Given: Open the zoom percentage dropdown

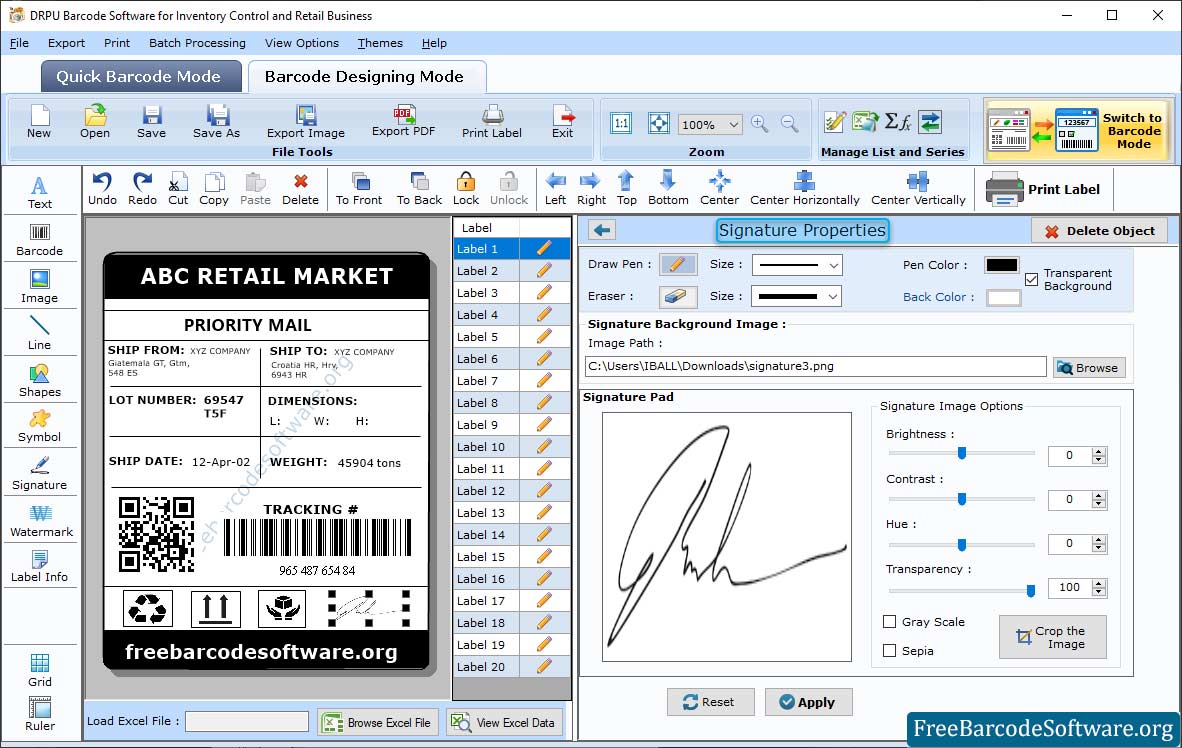Looking at the screenshot, I should 733,124.
